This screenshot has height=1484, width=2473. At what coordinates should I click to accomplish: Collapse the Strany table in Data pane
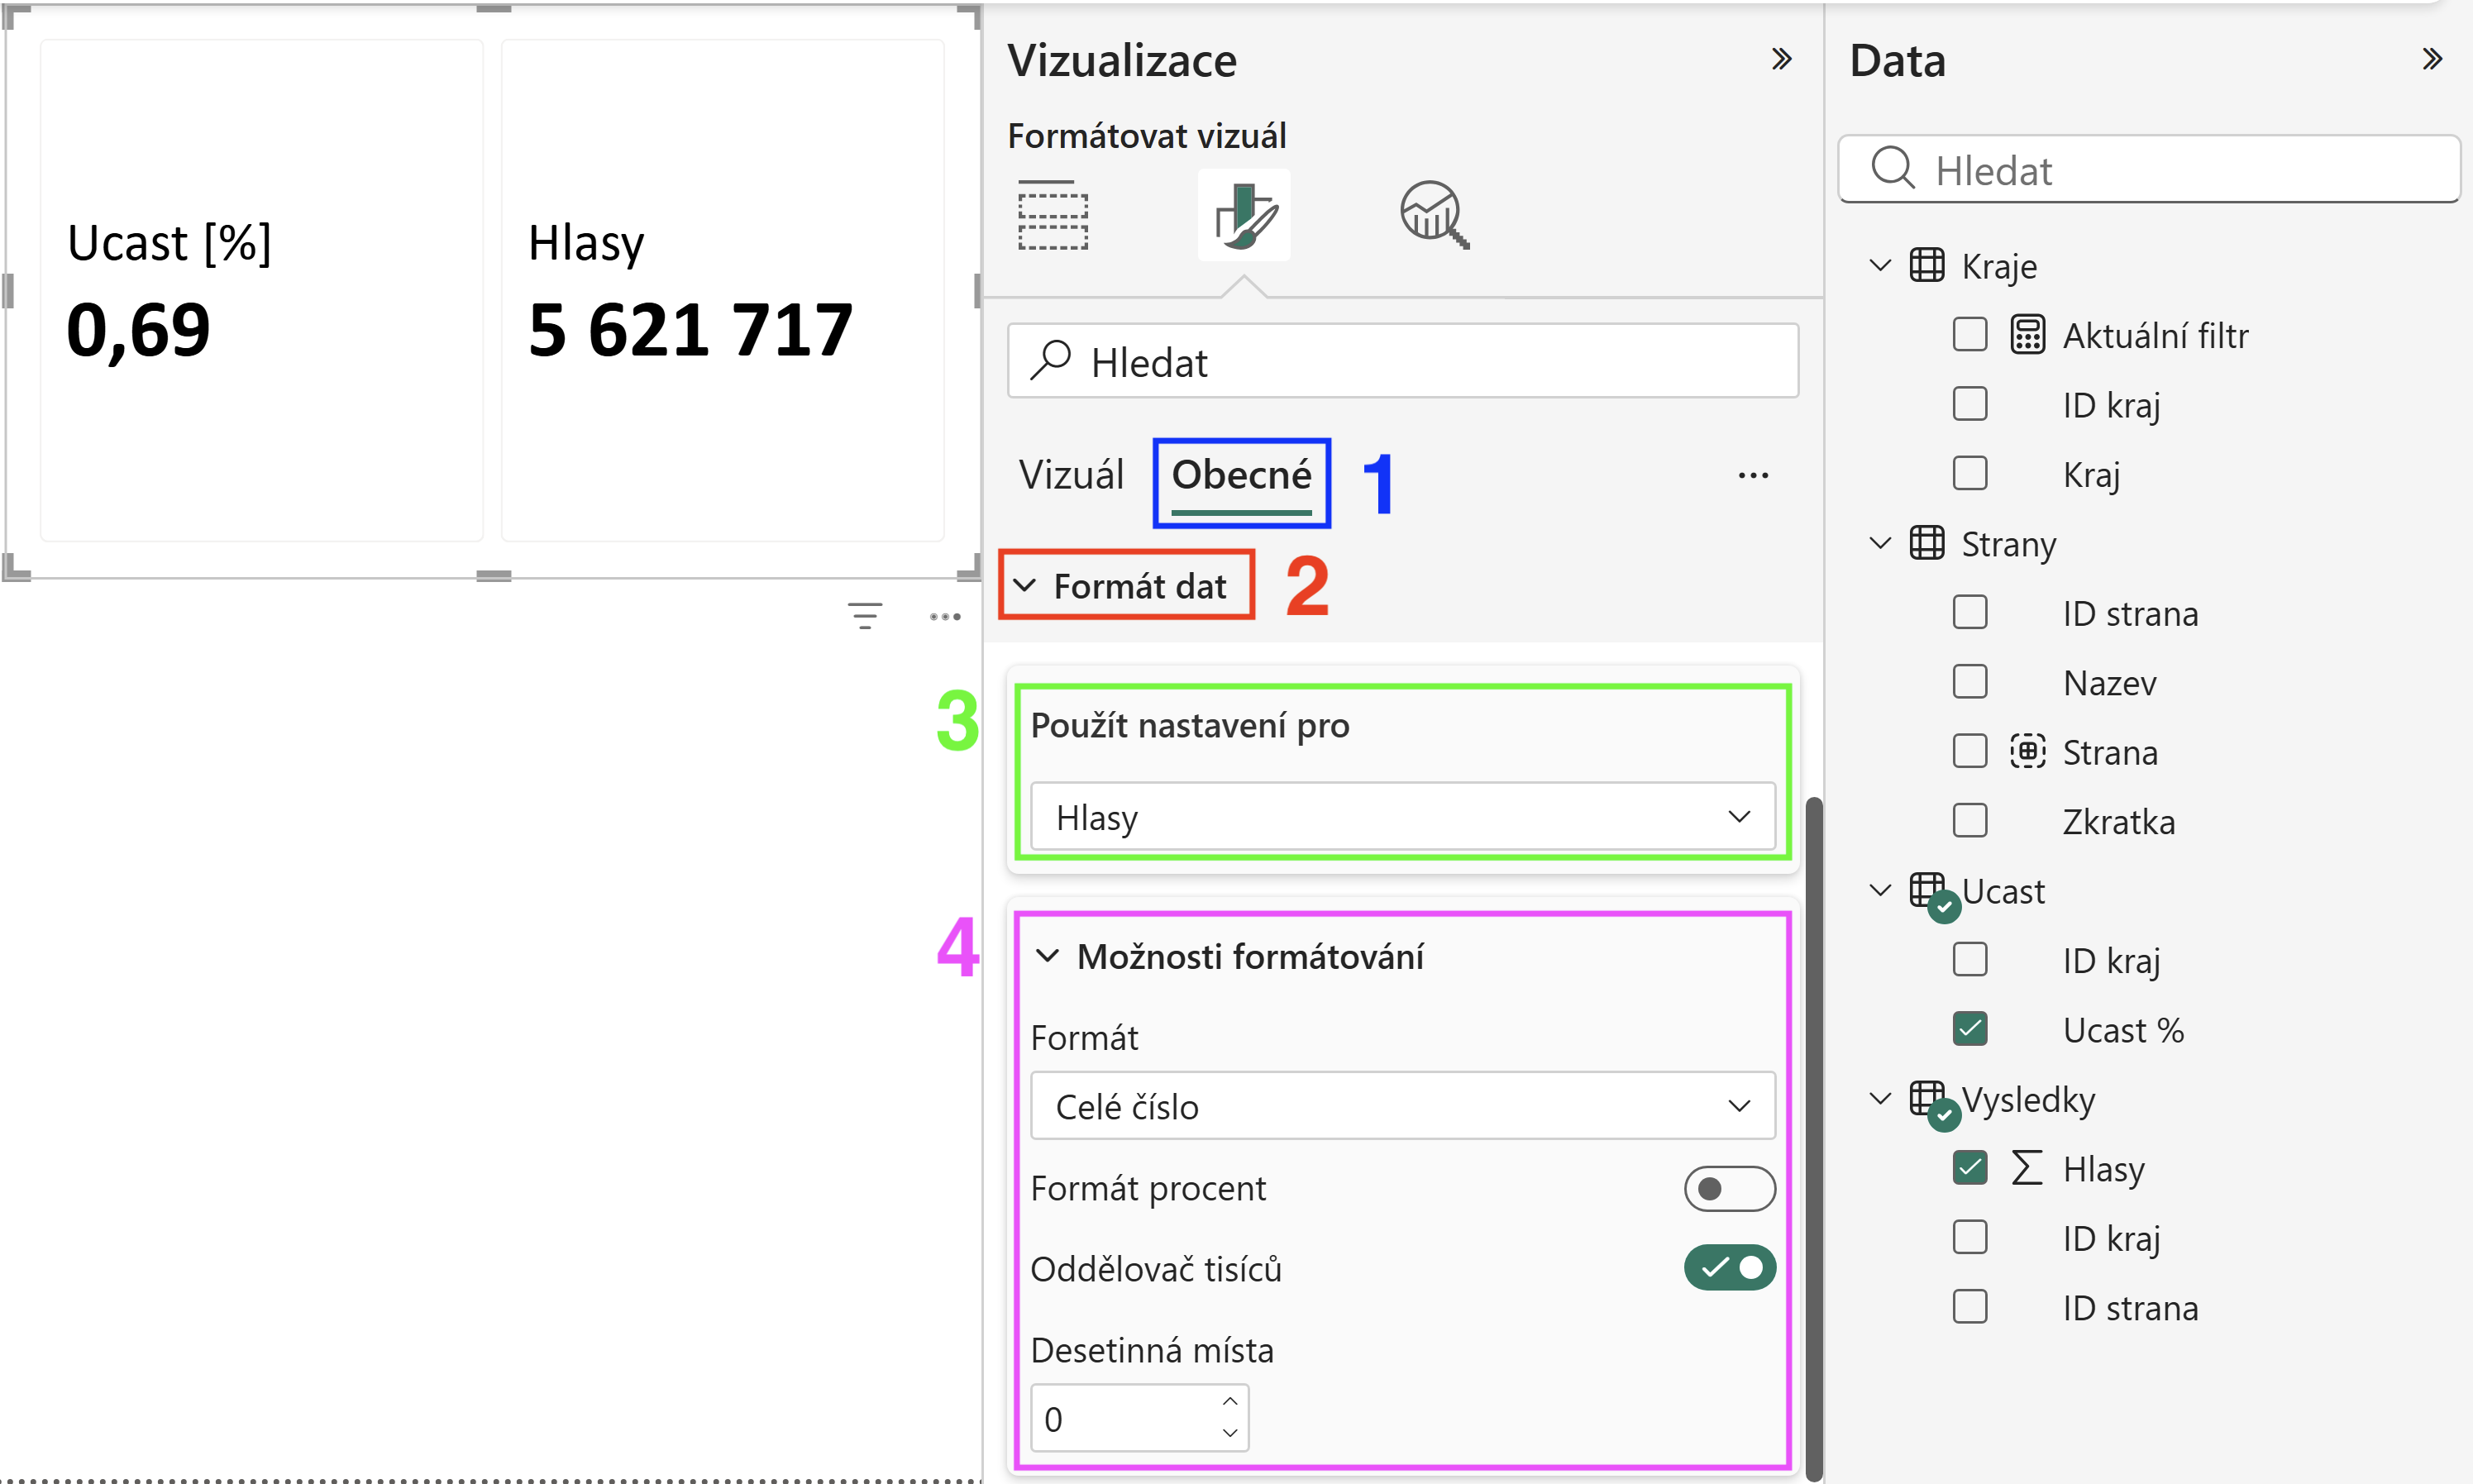pos(1880,543)
